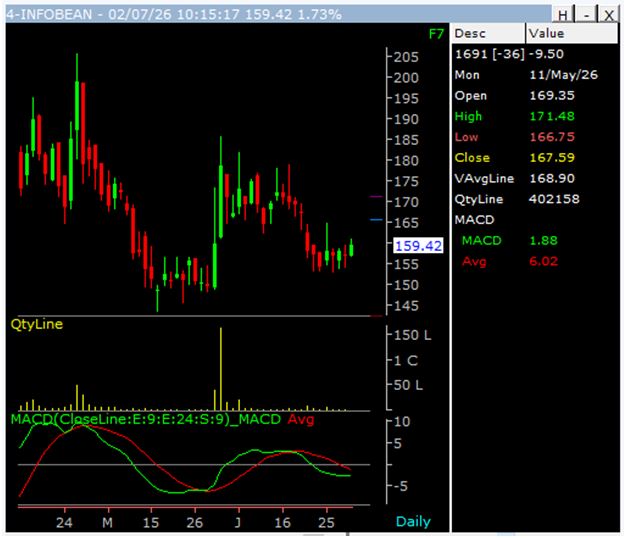Image resolution: width=624 pixels, height=538 pixels.
Task: Click the J month marker on date axis
Action: point(238,522)
